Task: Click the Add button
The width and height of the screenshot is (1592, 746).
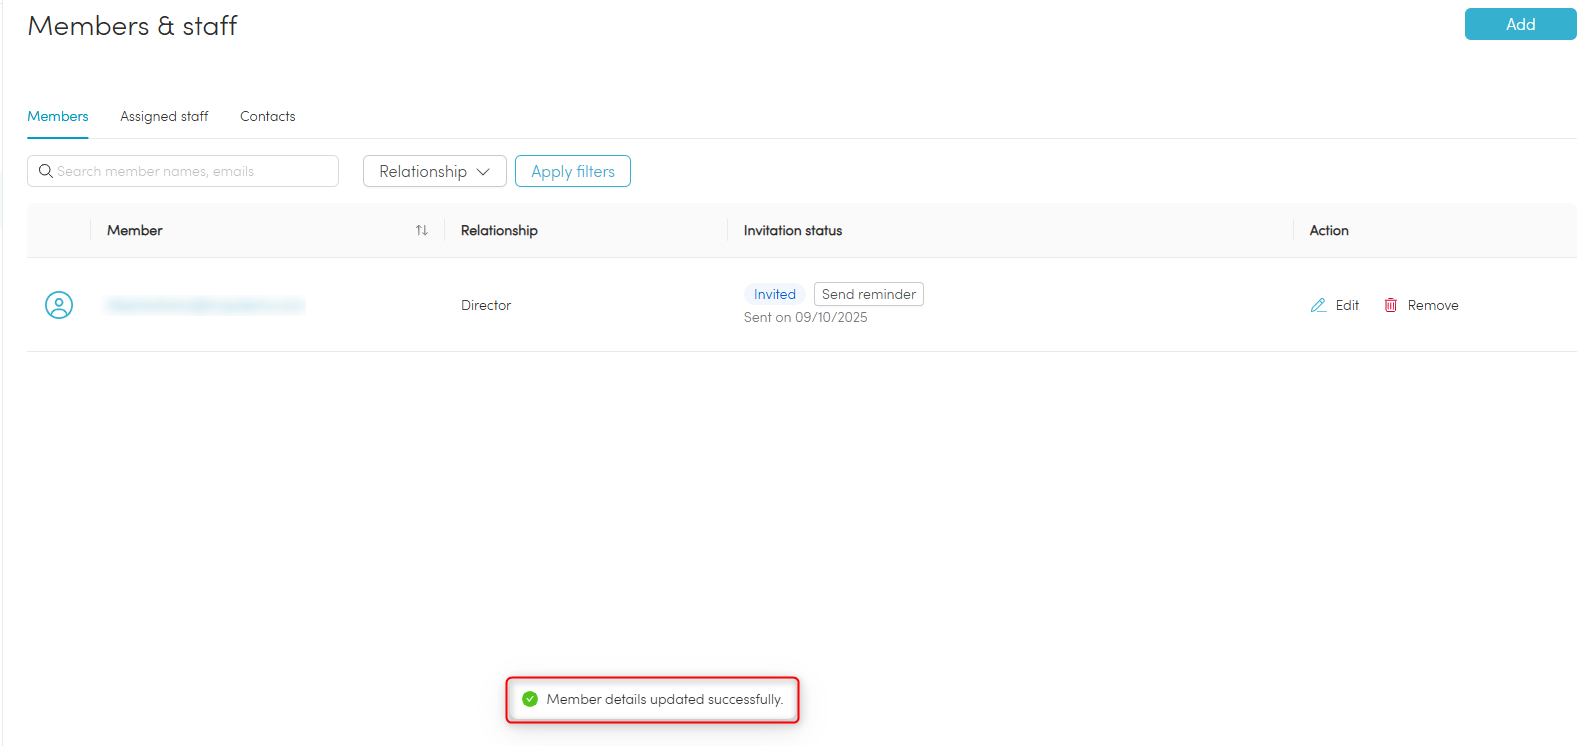Action: pyautogui.click(x=1520, y=24)
